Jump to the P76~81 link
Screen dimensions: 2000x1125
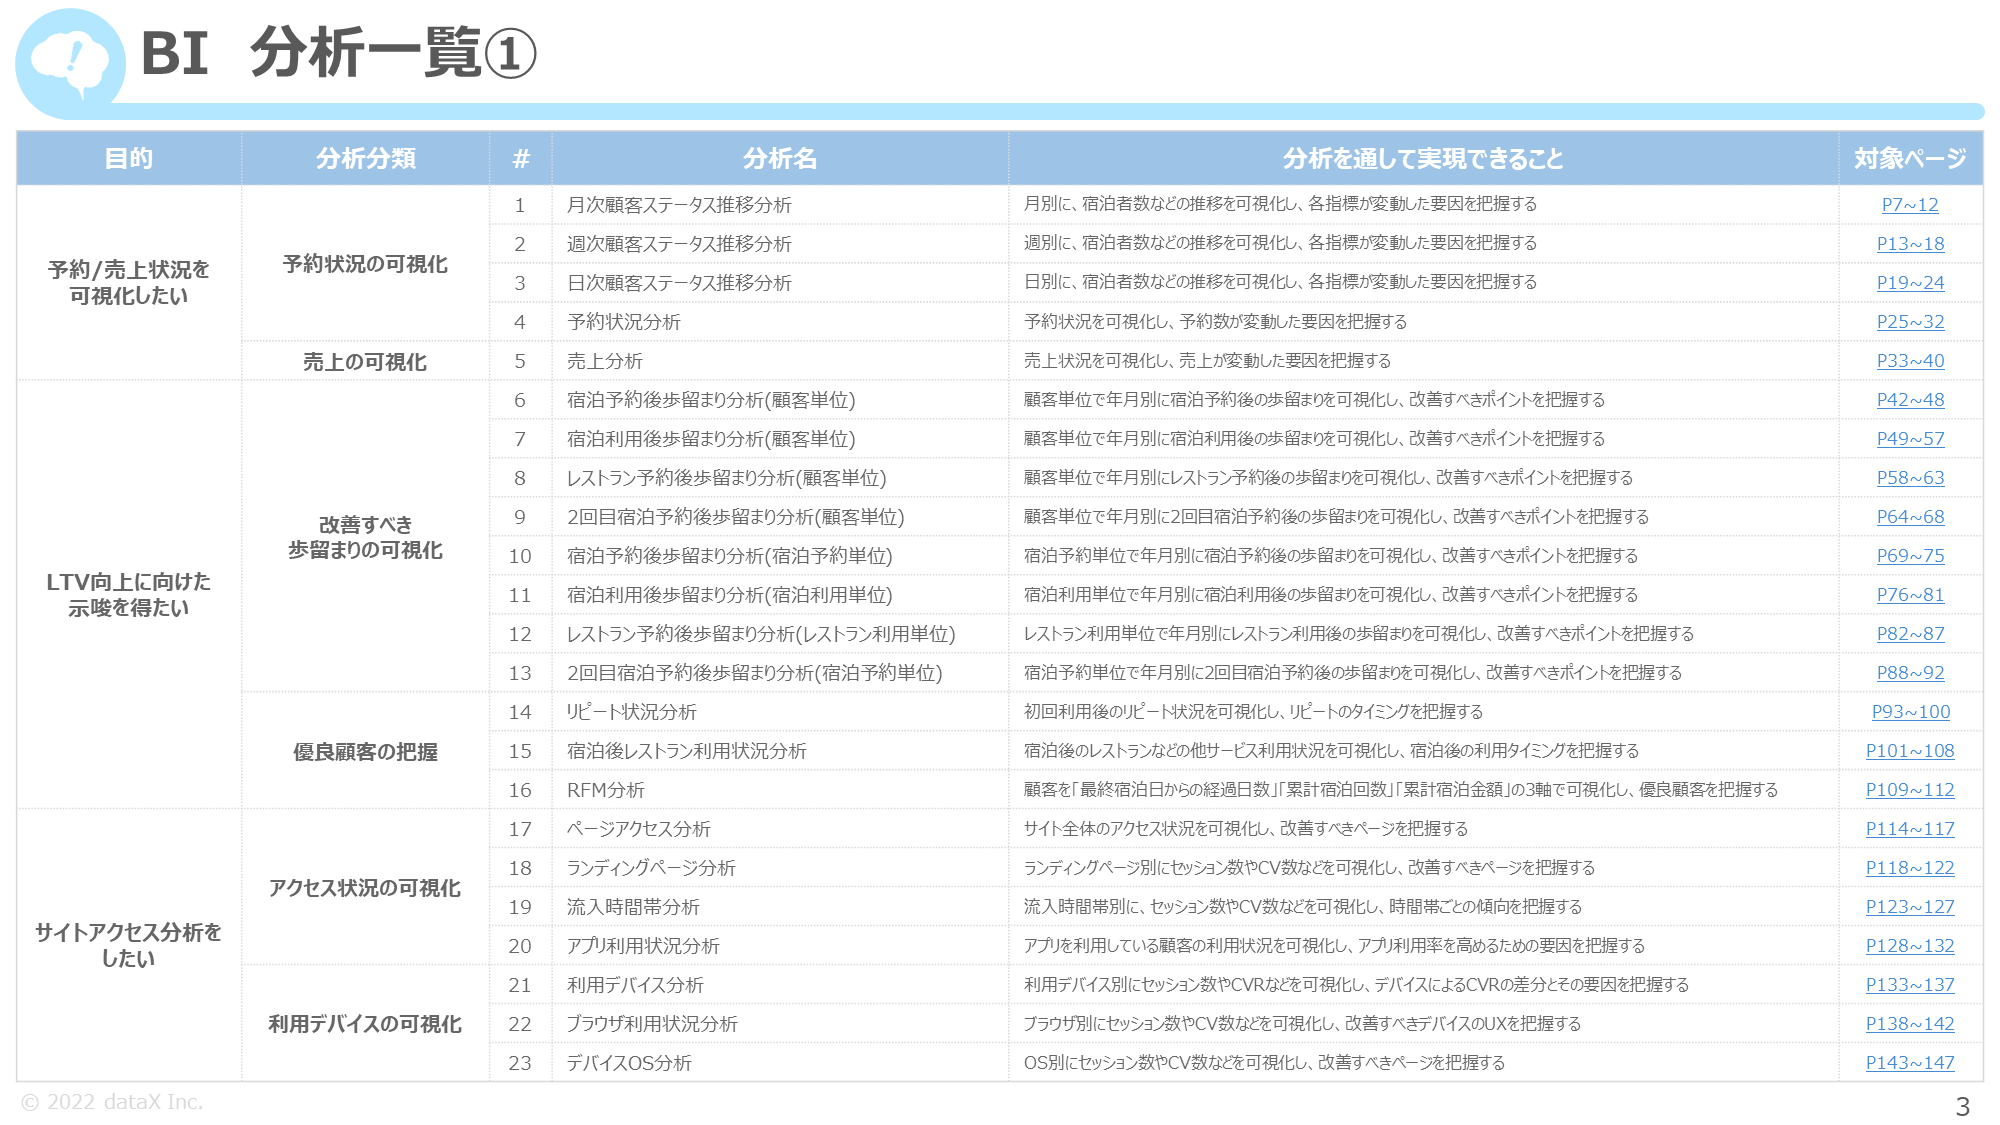click(x=1910, y=595)
